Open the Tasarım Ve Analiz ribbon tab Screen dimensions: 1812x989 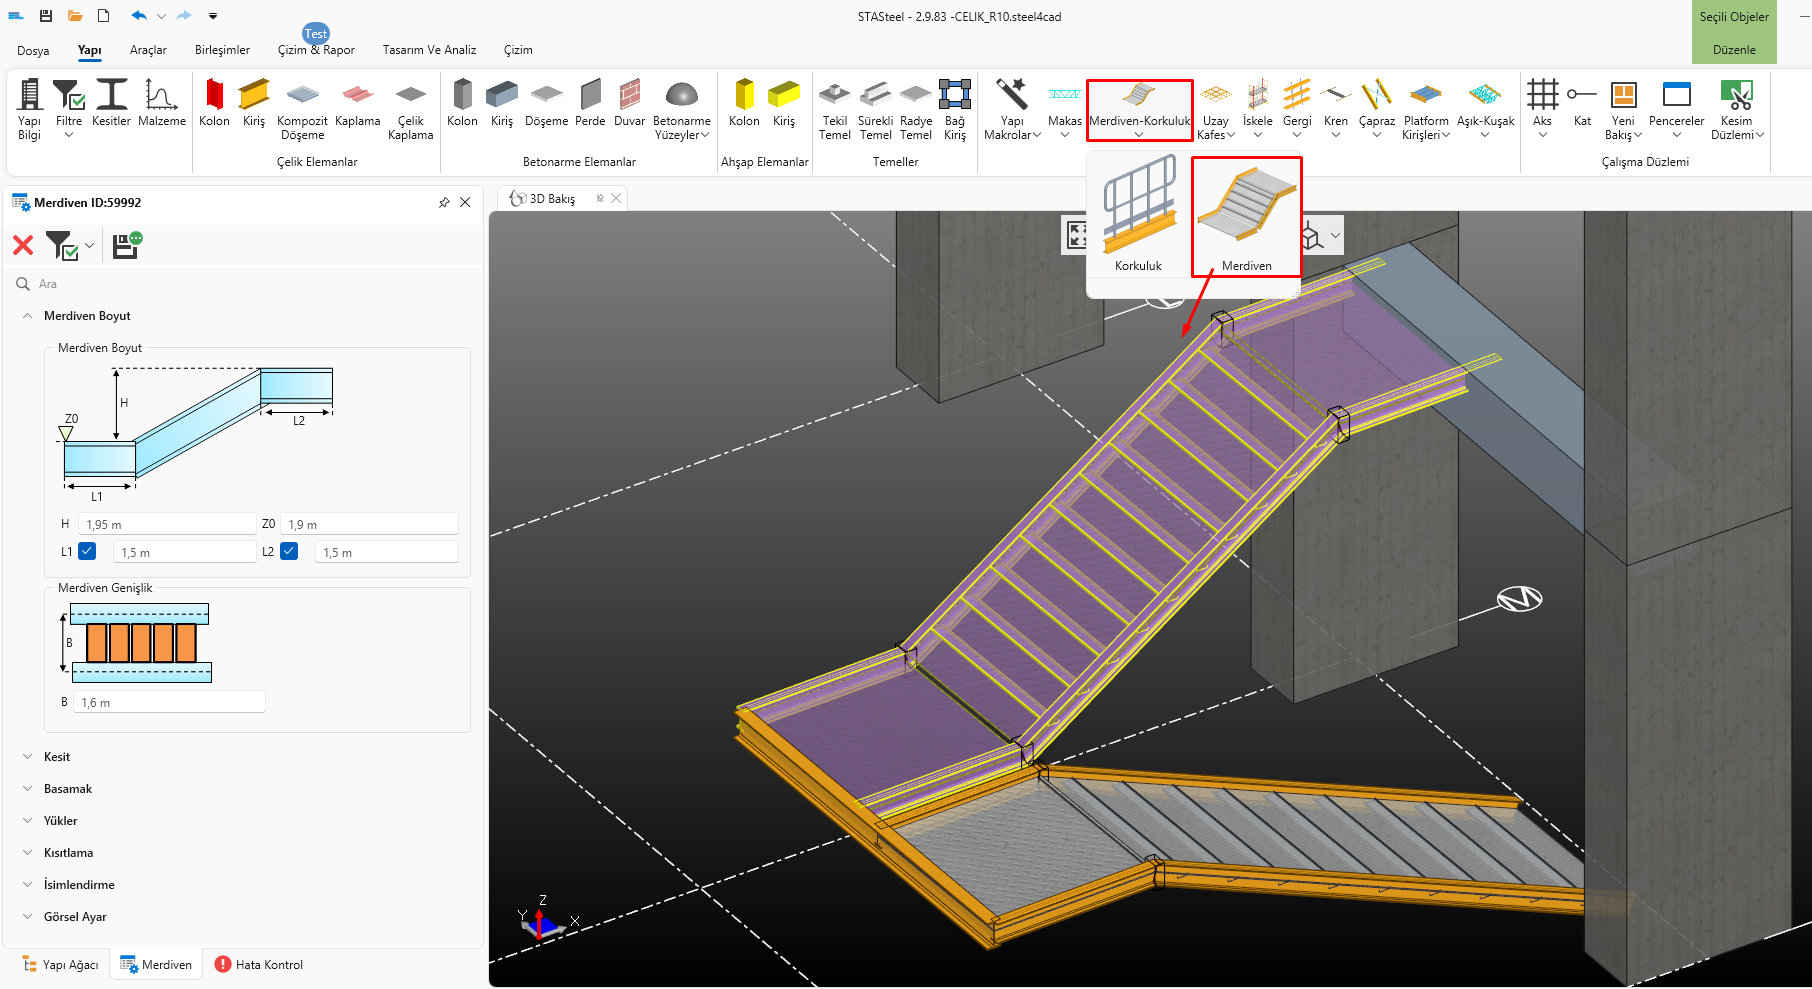pos(429,50)
